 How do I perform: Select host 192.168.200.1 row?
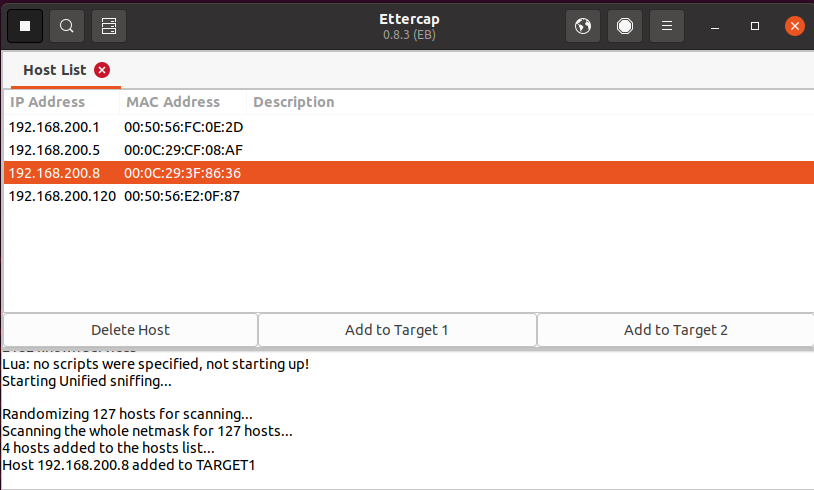coord(60,127)
